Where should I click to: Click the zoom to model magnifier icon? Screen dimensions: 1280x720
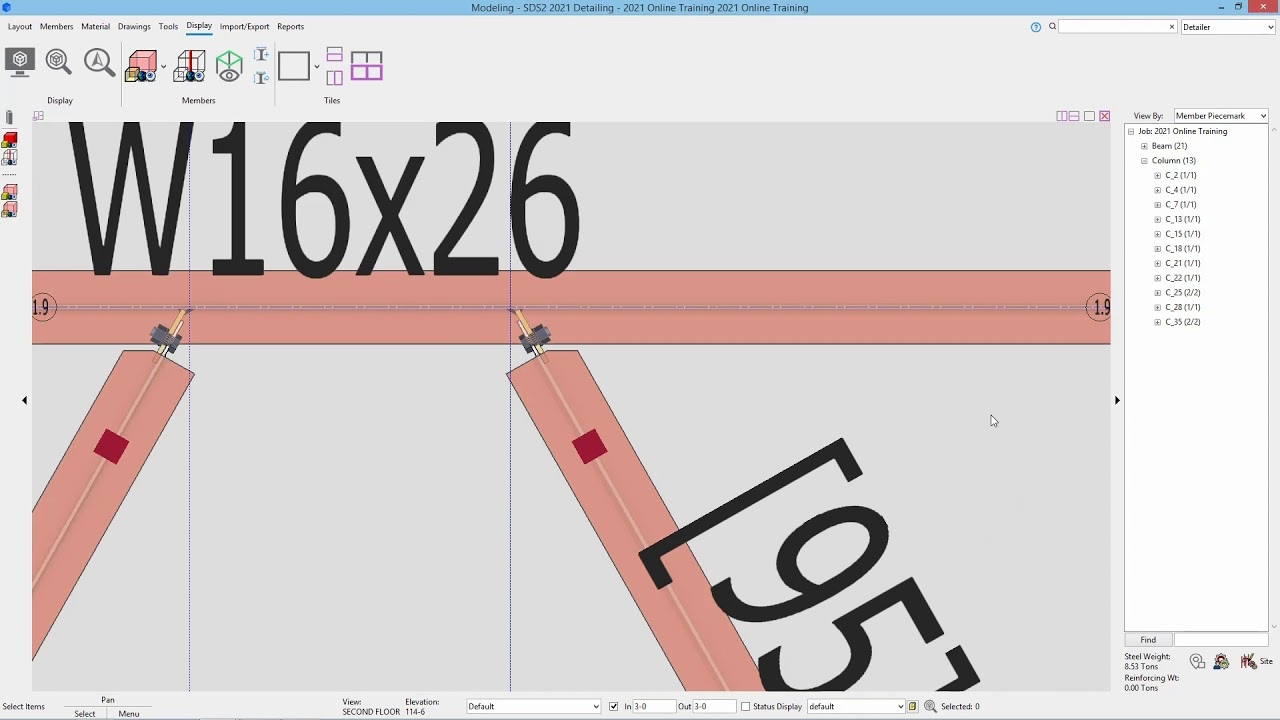tap(58, 62)
